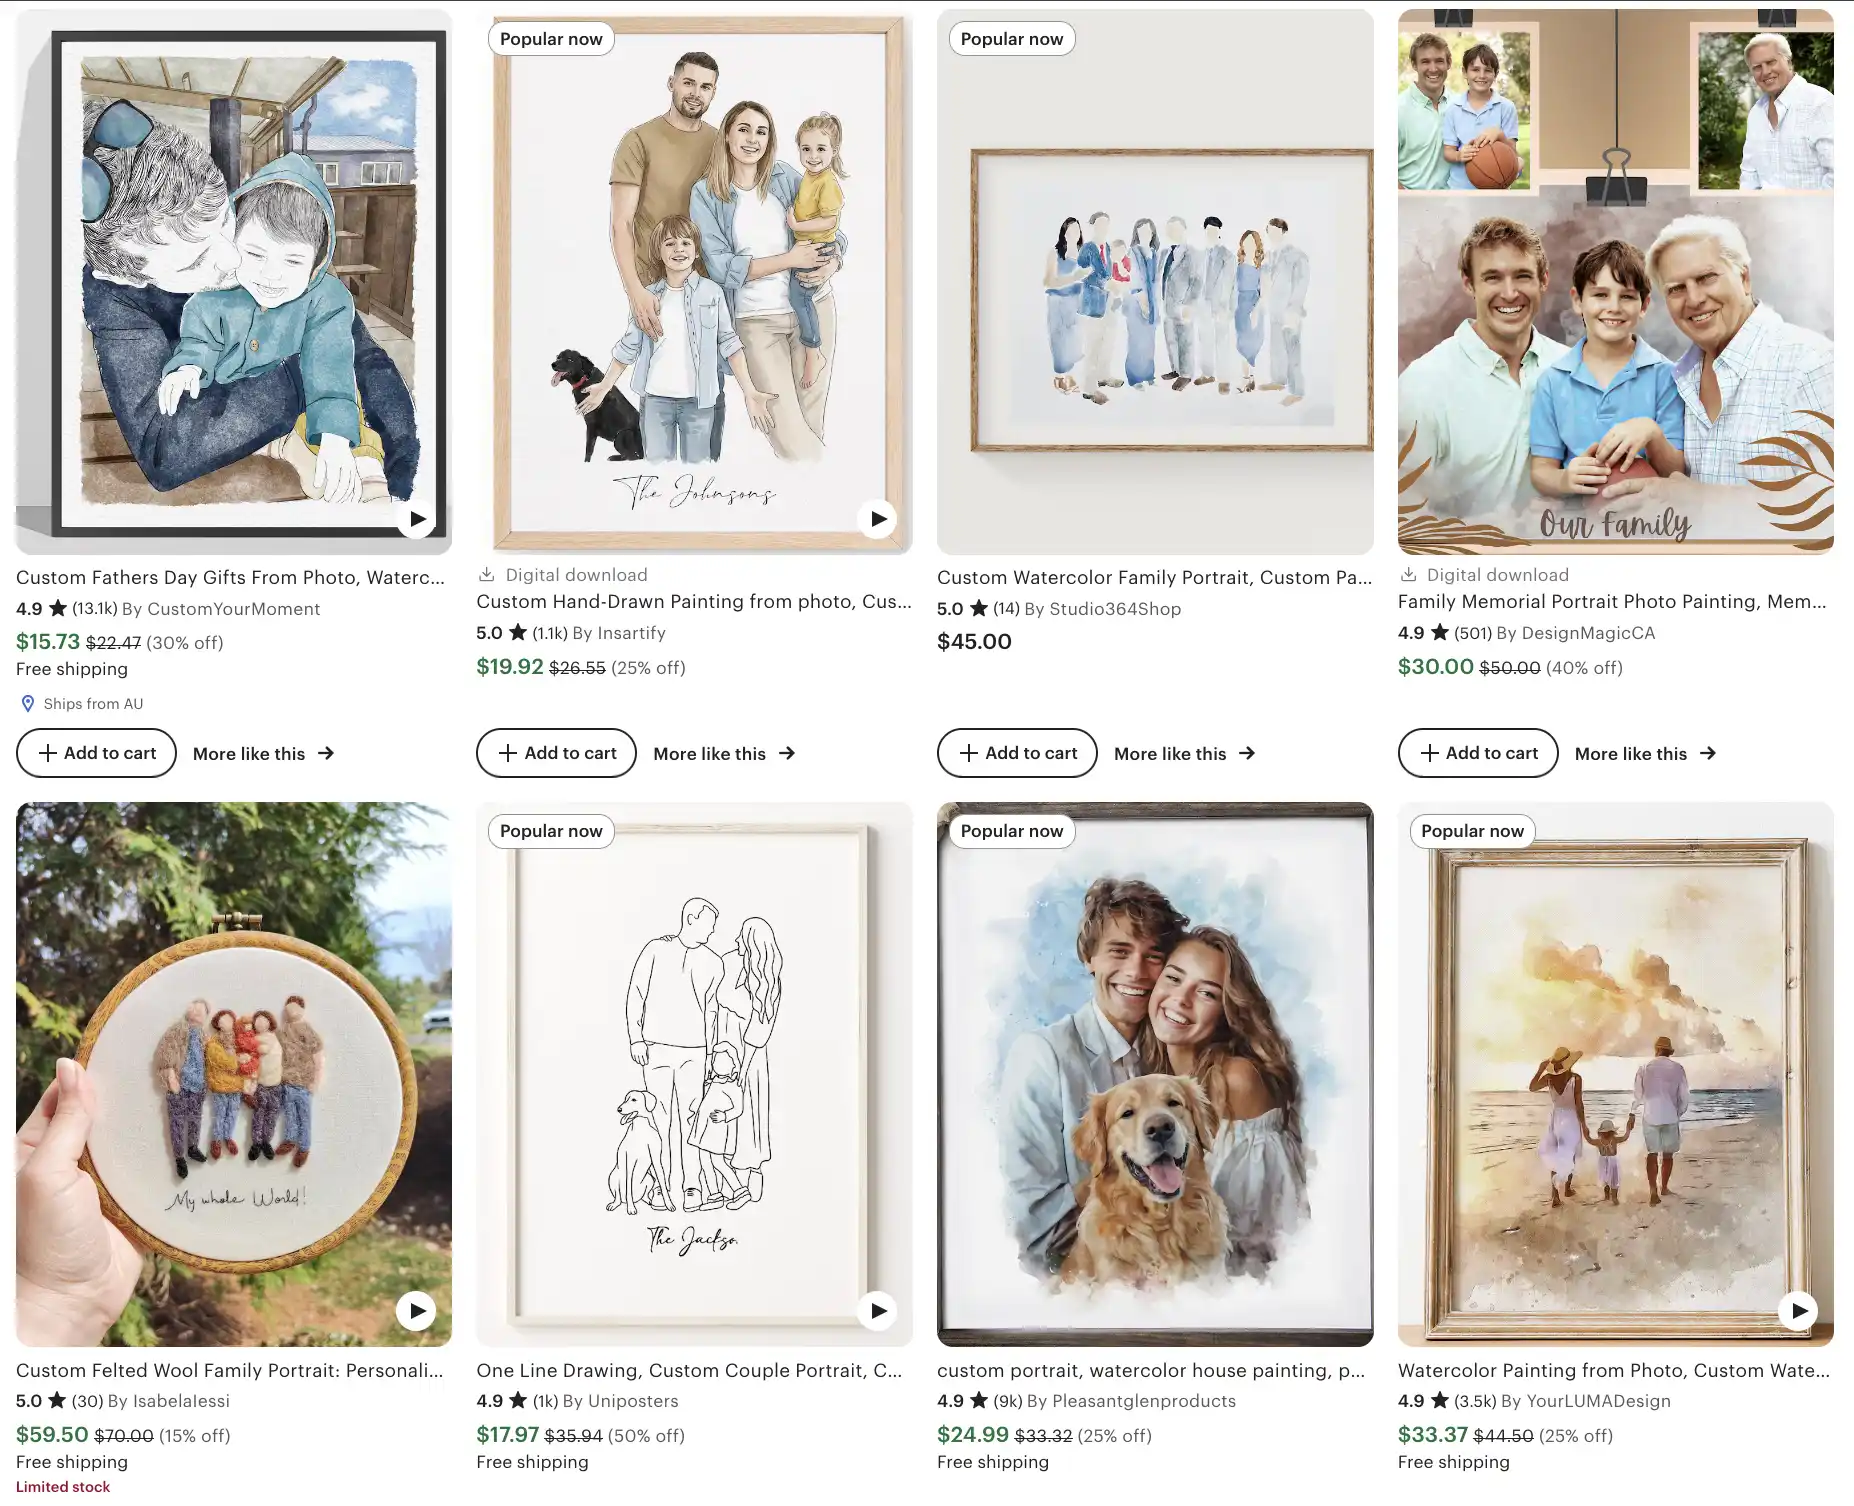Screen dimensions: 1854x1506
Task: Play video on Felted Wool Family Portrait
Action: (x=417, y=1311)
